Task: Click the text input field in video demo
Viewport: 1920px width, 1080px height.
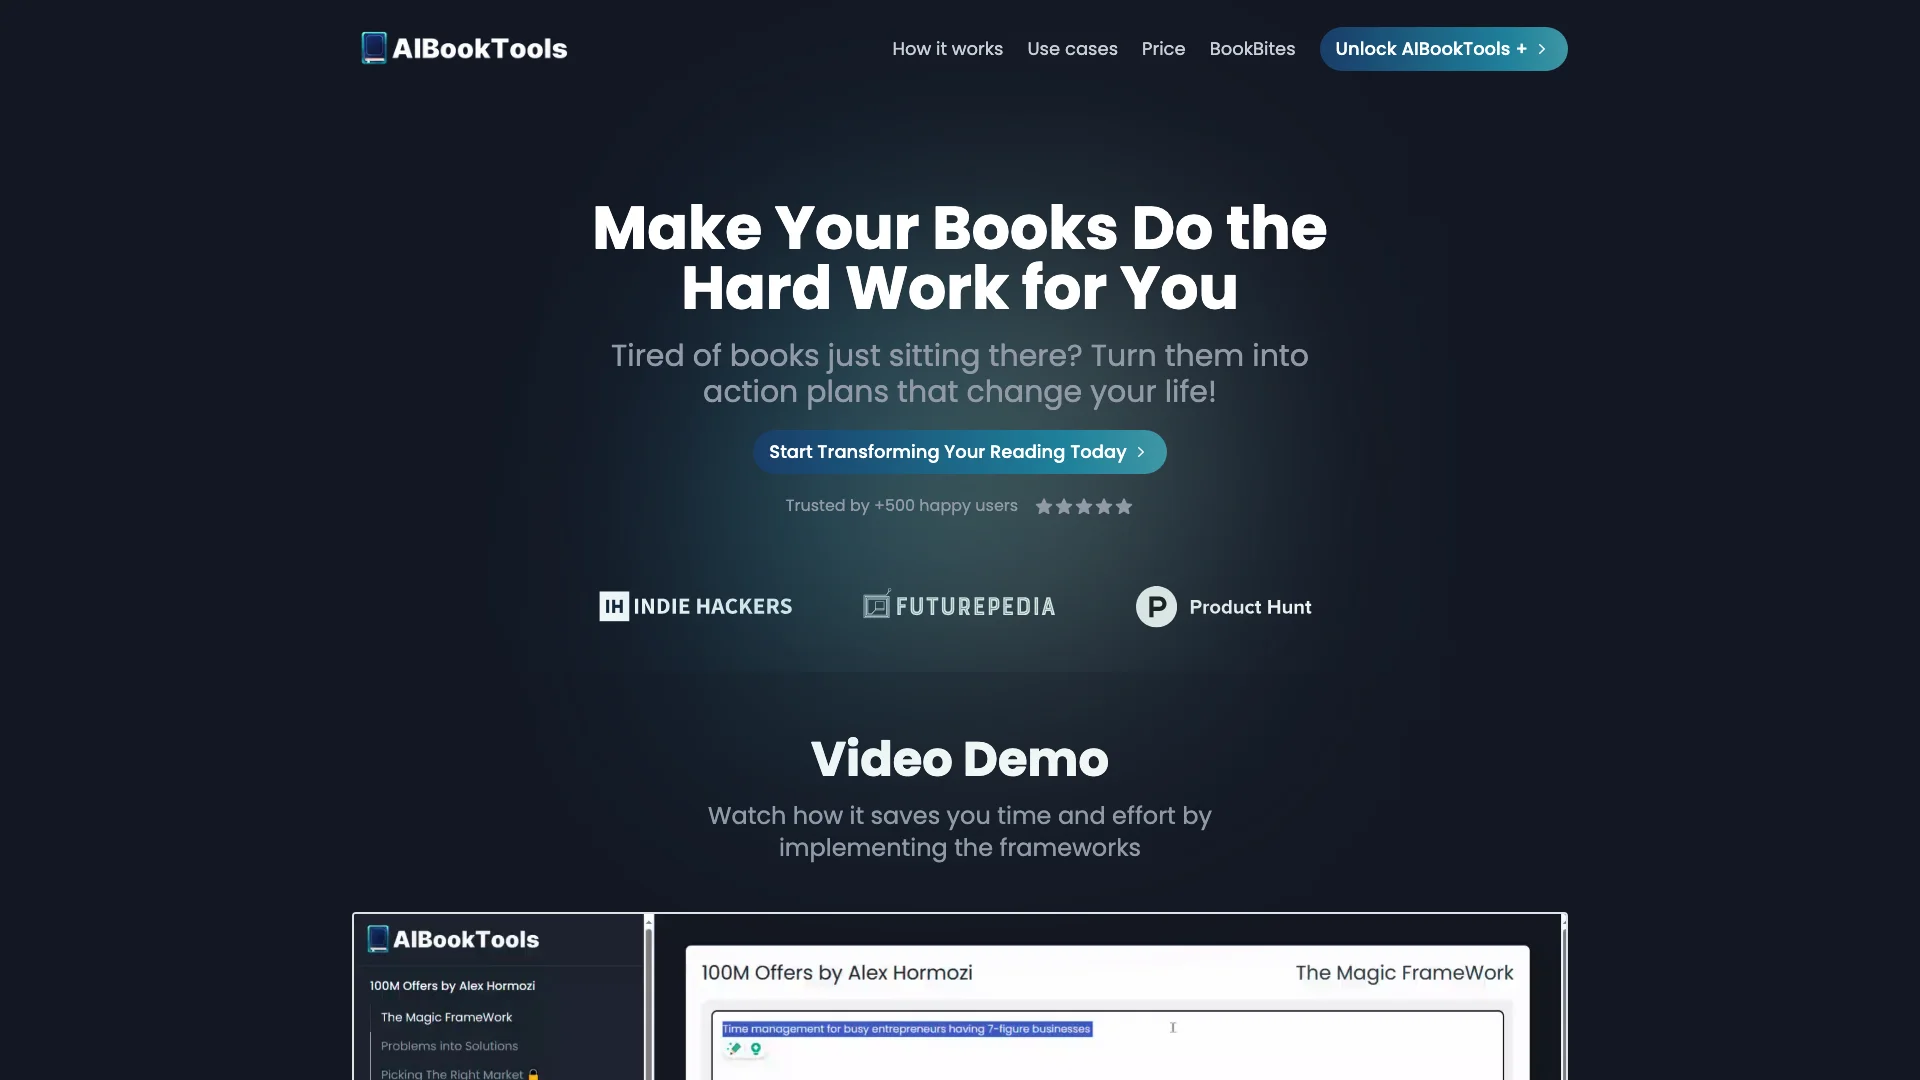Action: (1108, 1042)
